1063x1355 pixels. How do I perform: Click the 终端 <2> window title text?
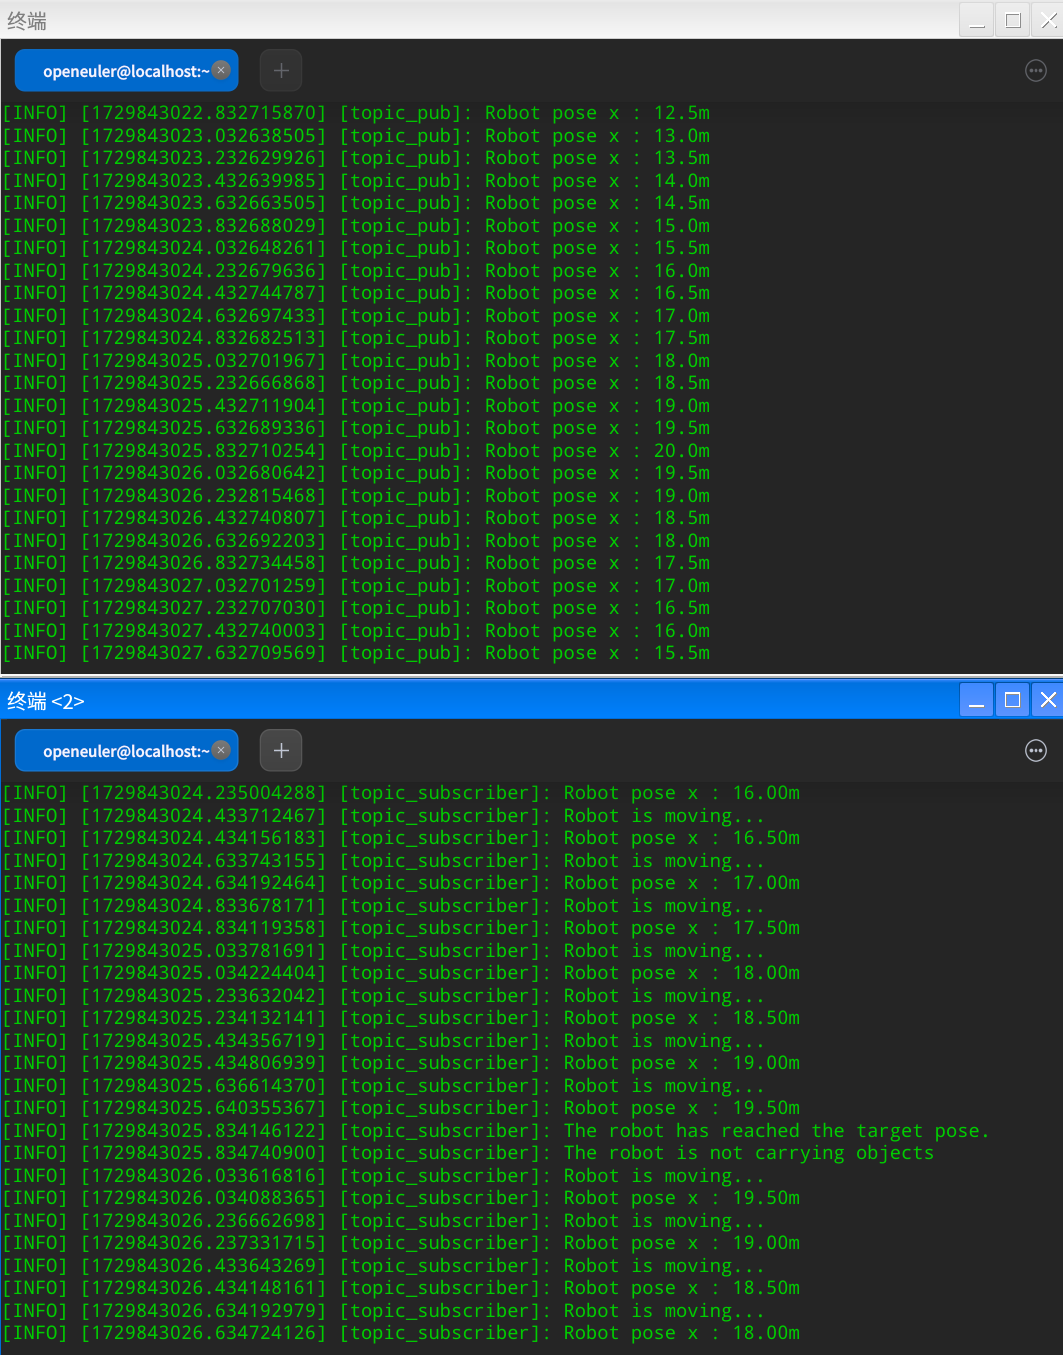click(x=46, y=701)
